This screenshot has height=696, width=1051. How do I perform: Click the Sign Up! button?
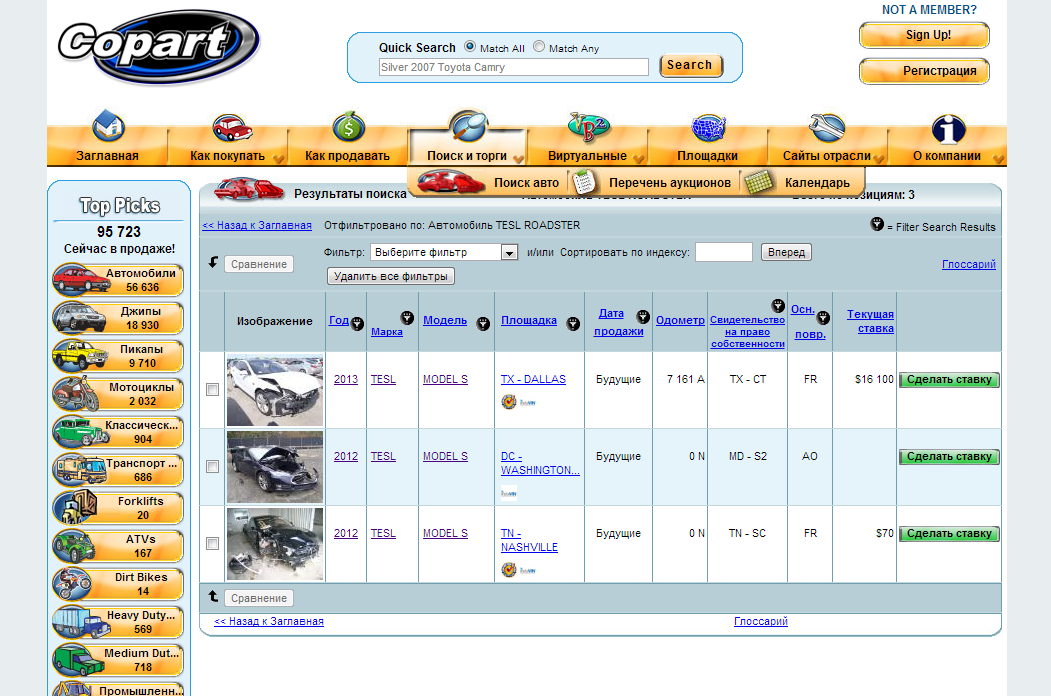pyautogui.click(x=924, y=35)
